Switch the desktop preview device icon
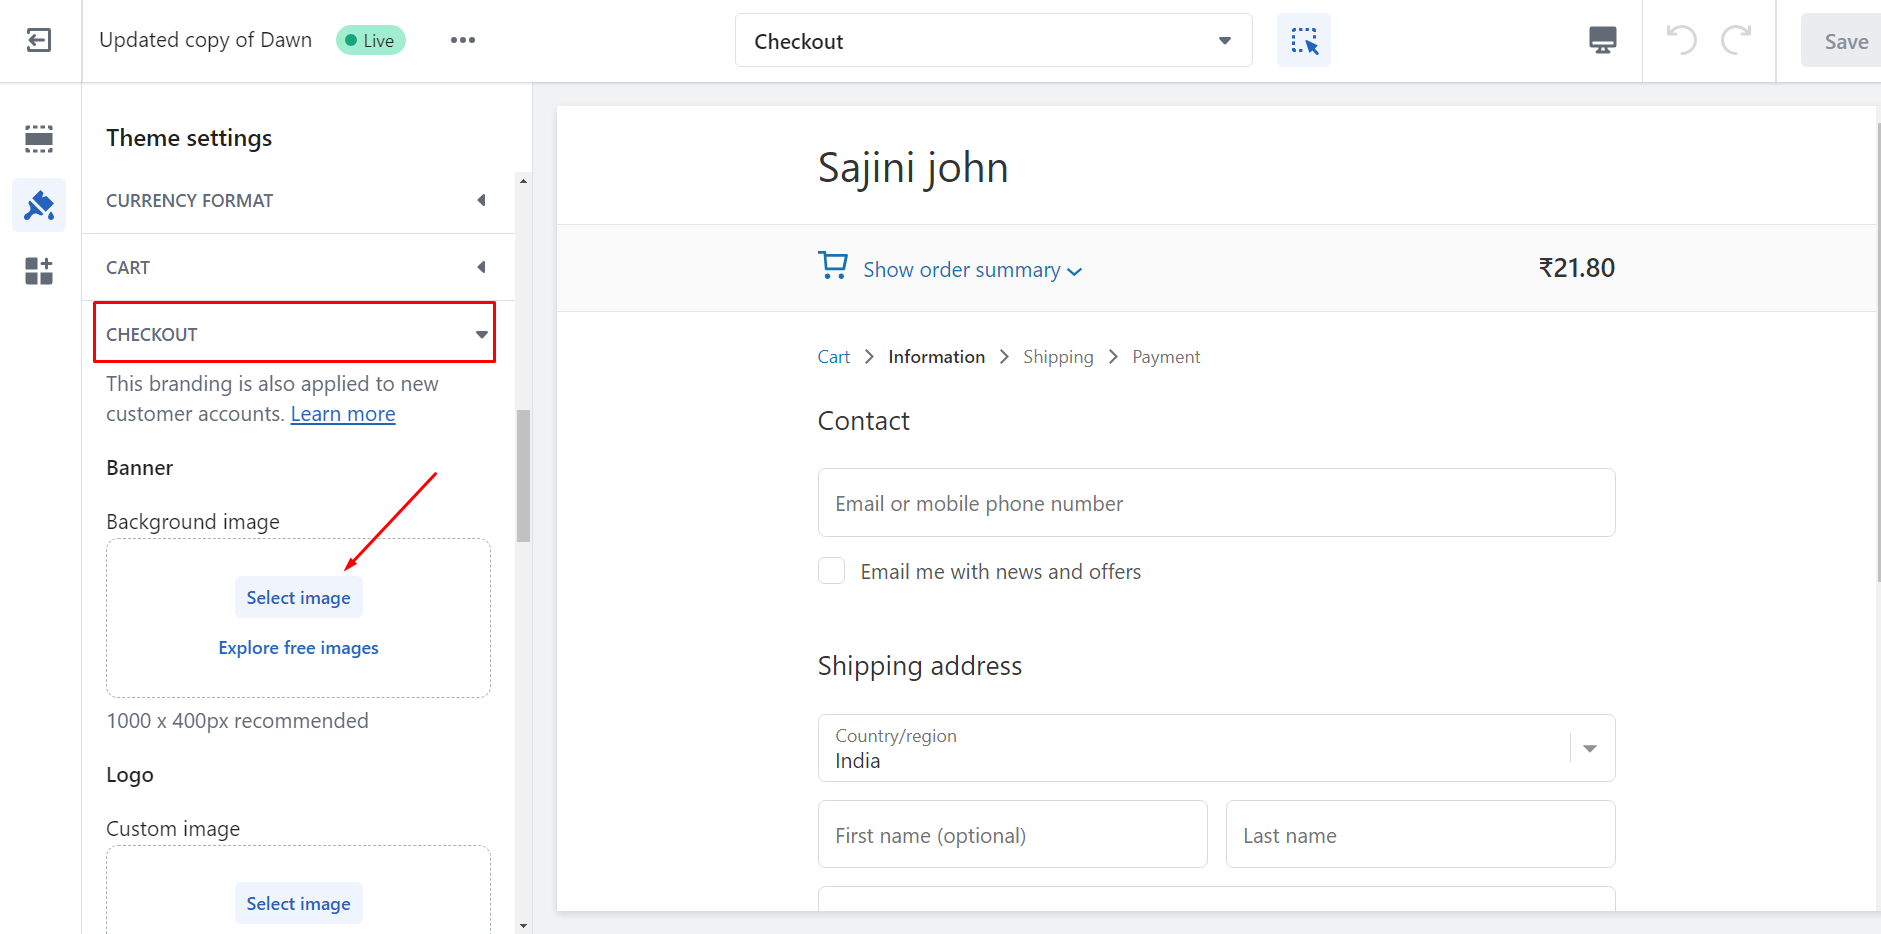 [x=1602, y=40]
